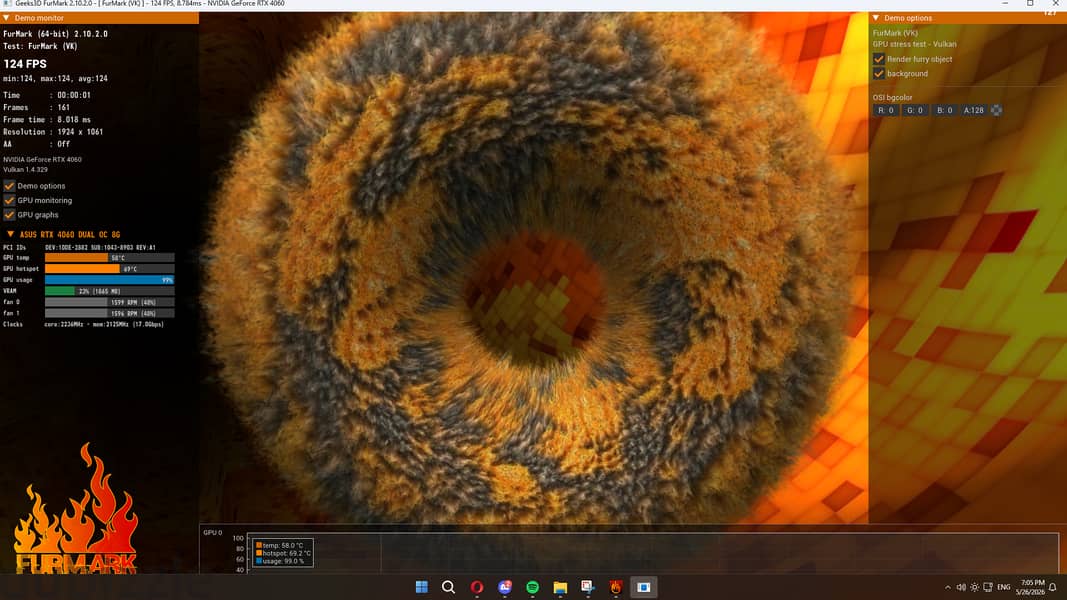
Task: Click the PCI IDs row
Action: 79,248
